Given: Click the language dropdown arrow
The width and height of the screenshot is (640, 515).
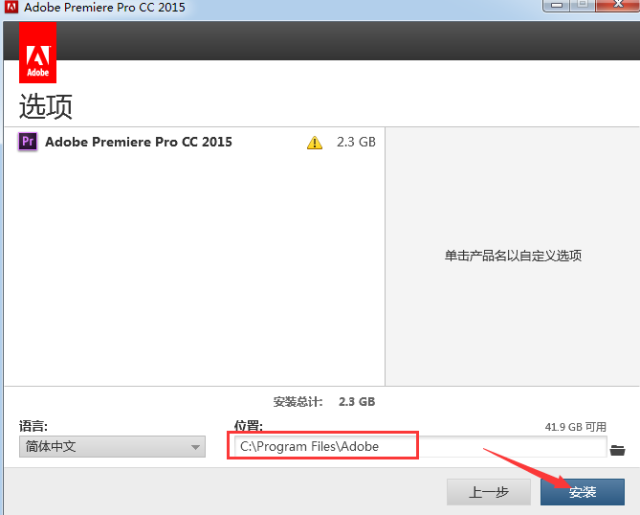Looking at the screenshot, I should [x=196, y=448].
